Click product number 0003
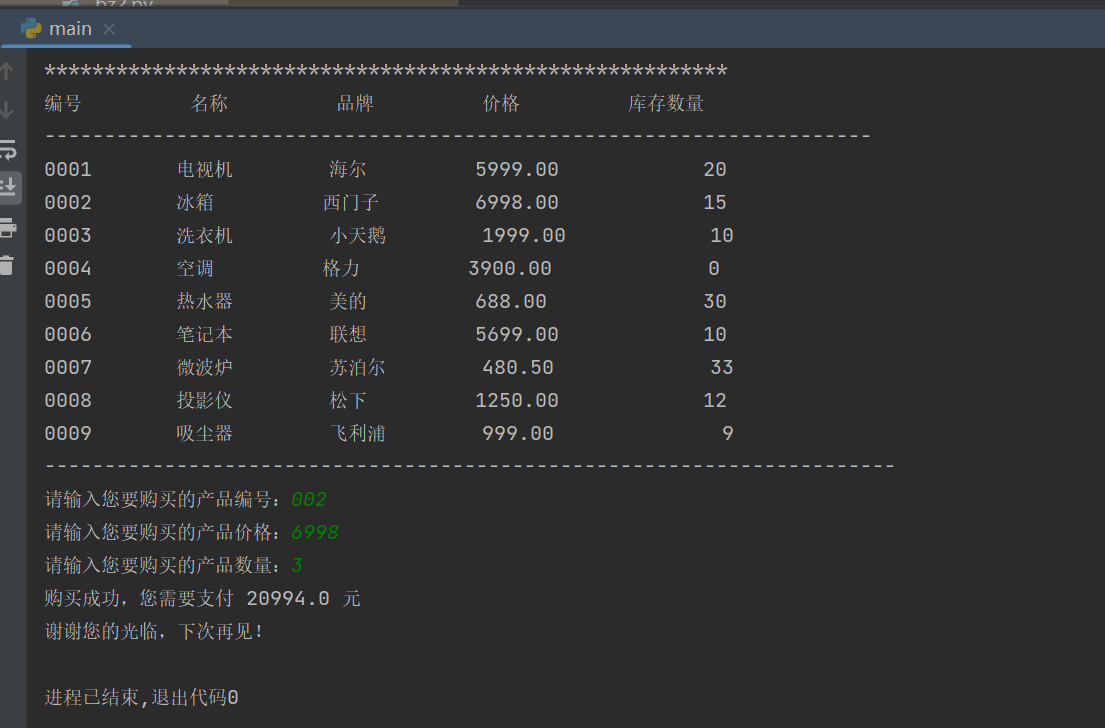The image size is (1105, 728). coord(68,235)
